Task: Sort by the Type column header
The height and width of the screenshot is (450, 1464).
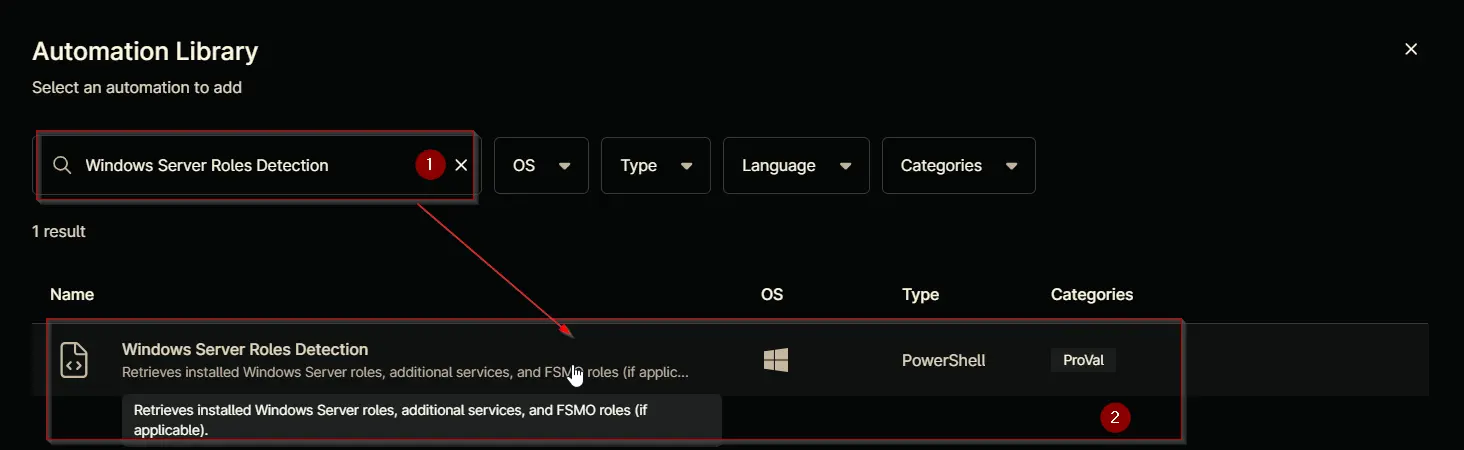Action: coord(921,294)
